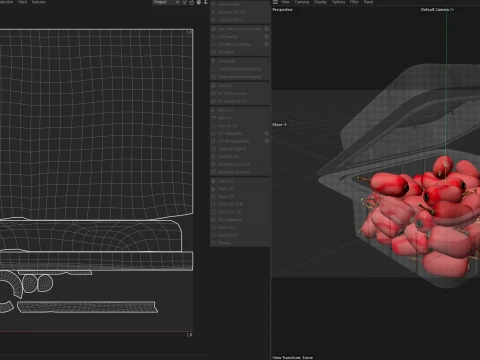Click the checkbox icon right of Project dropdown

point(185,2)
